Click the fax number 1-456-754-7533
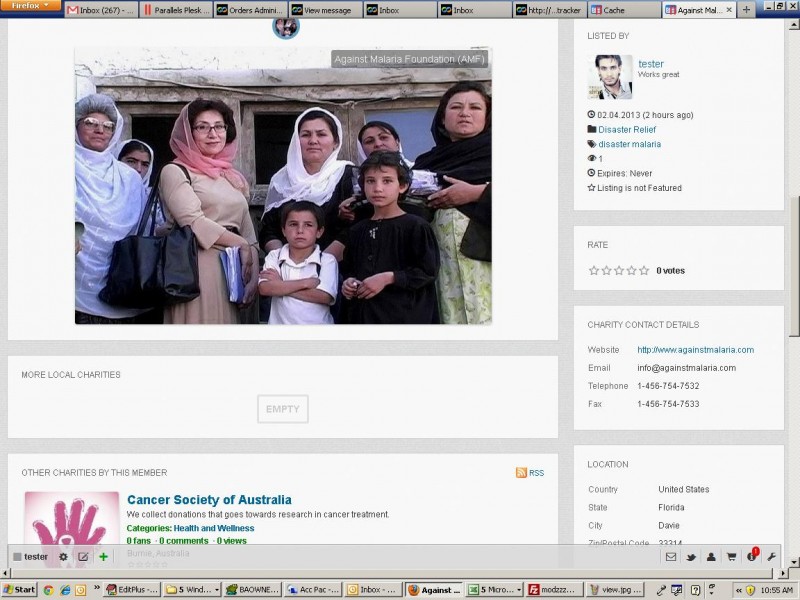The height and width of the screenshot is (600, 800). coord(668,404)
